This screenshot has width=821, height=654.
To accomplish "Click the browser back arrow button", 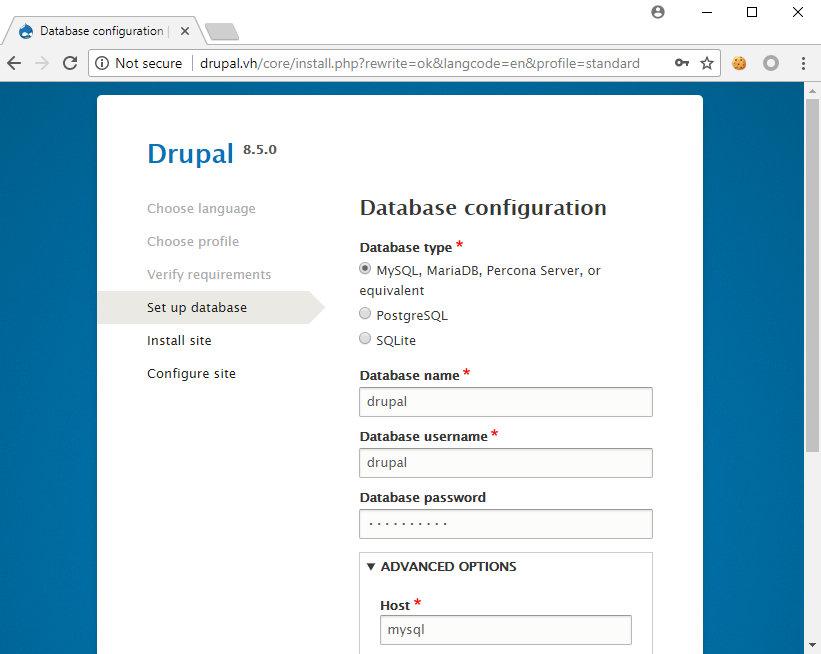I will coord(14,63).
